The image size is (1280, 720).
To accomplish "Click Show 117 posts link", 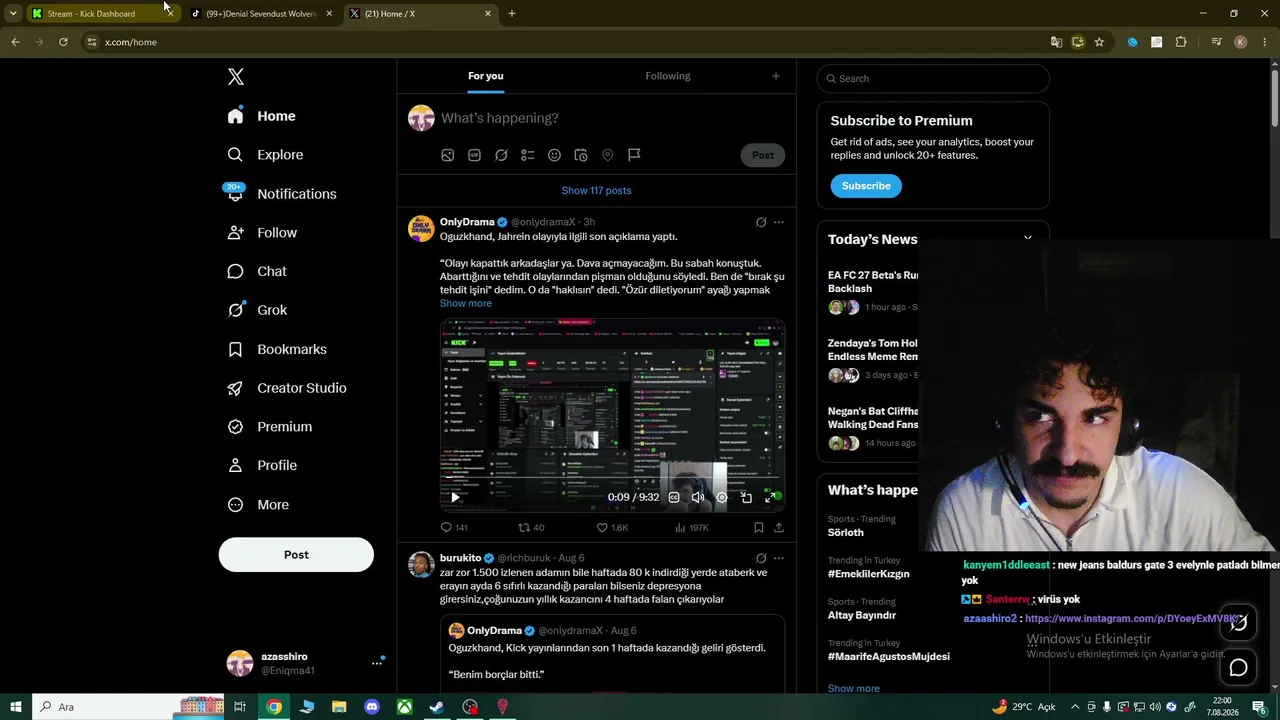I will click(596, 191).
